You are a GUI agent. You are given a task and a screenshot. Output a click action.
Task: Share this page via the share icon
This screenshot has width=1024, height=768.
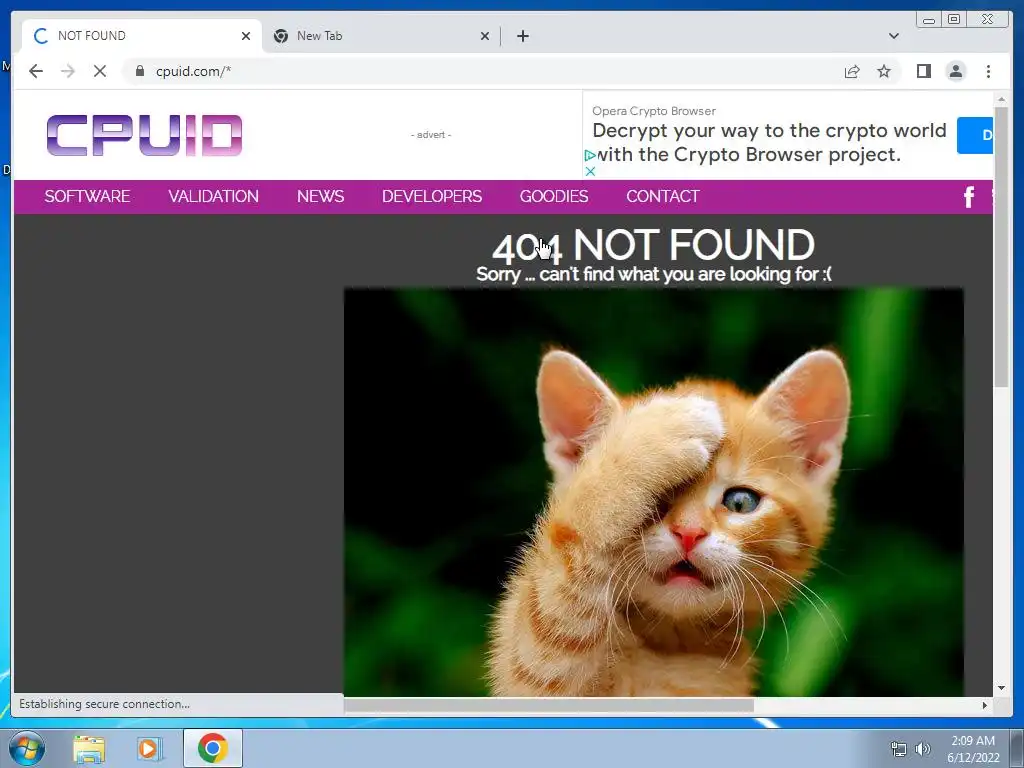[852, 71]
